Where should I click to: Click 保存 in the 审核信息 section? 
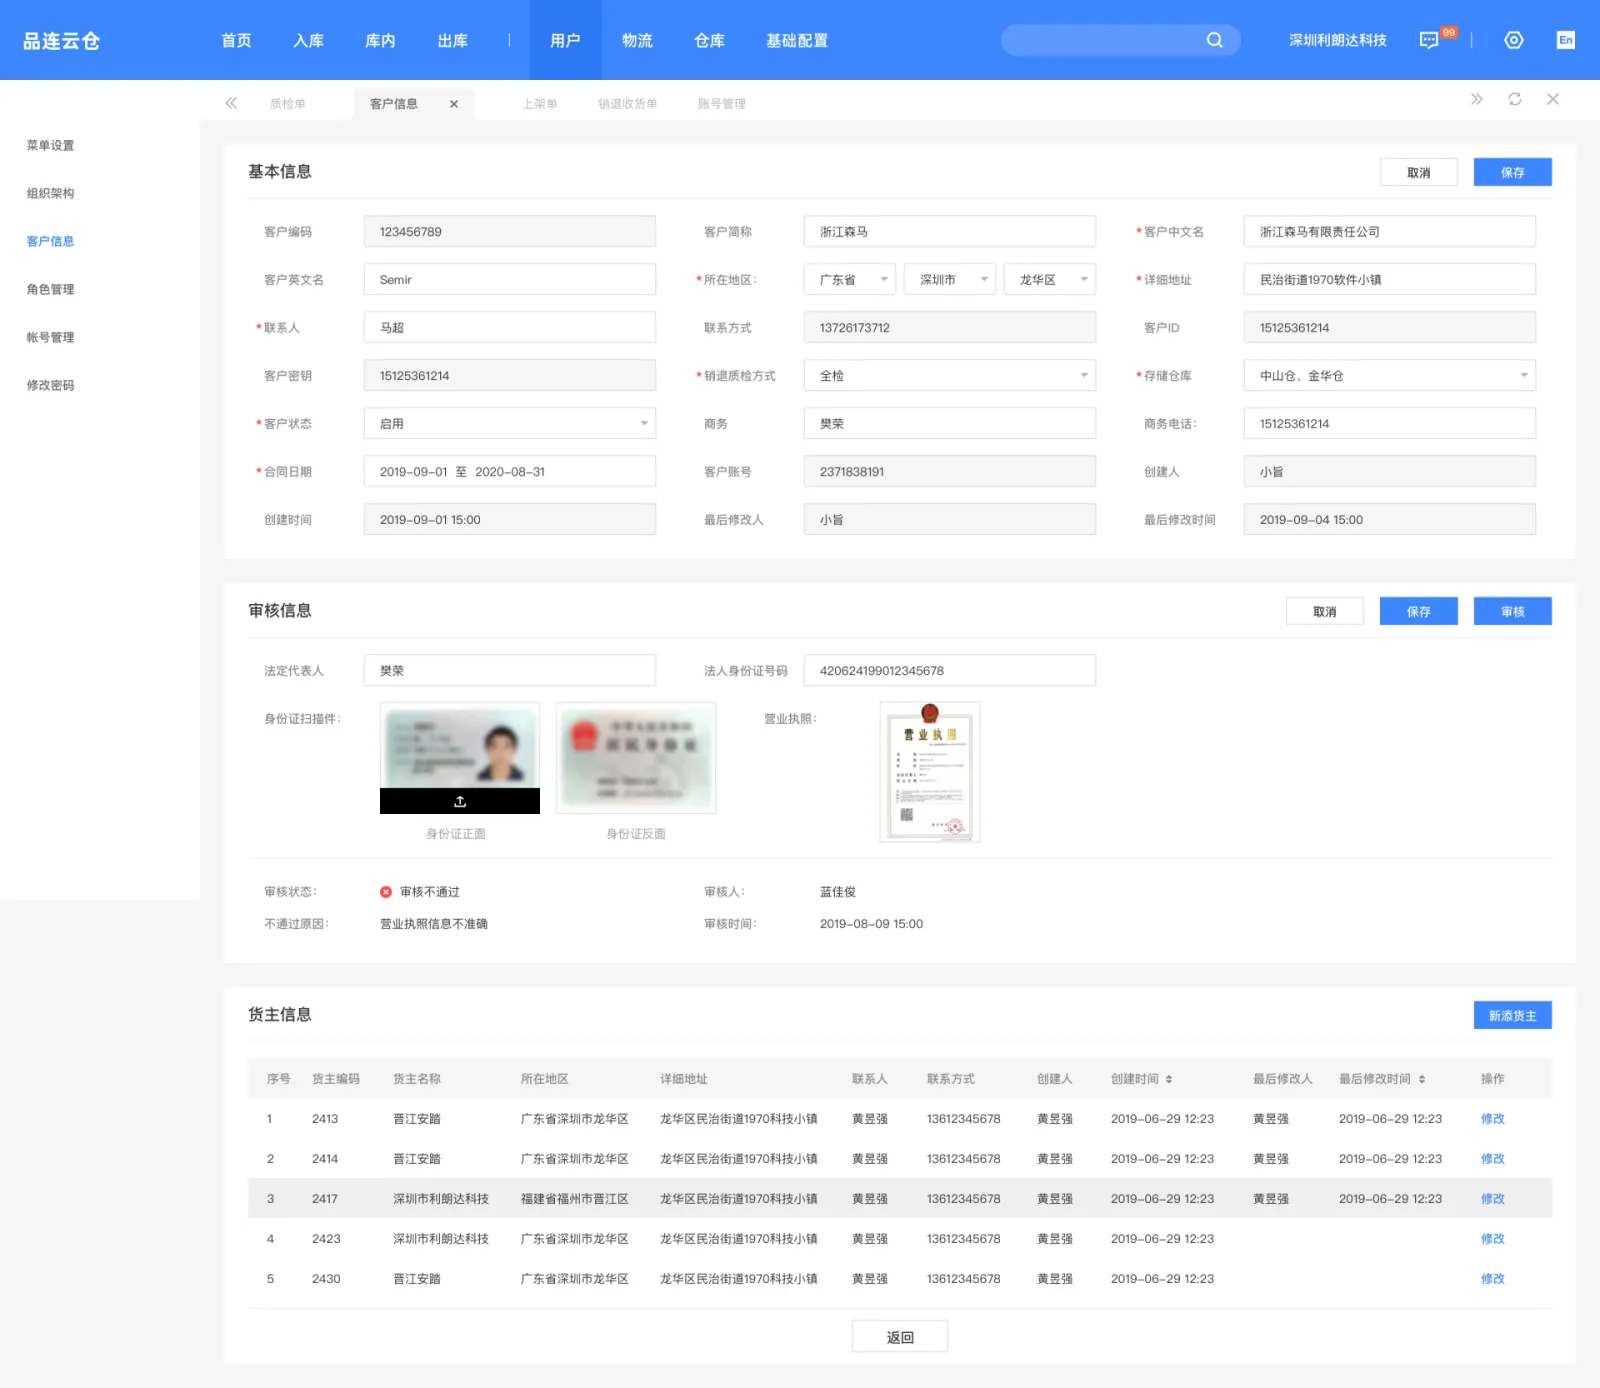click(x=1419, y=611)
